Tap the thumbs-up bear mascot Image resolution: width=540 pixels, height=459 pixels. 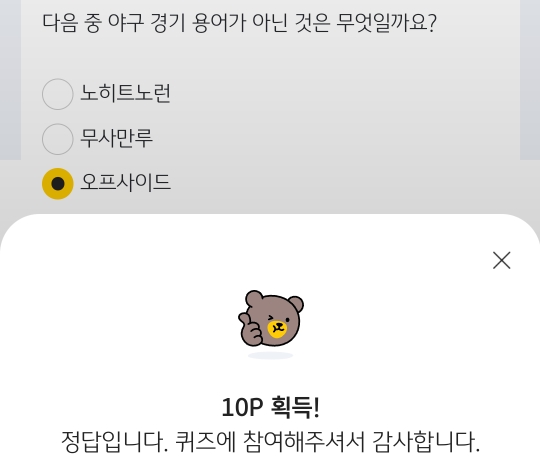click(271, 319)
